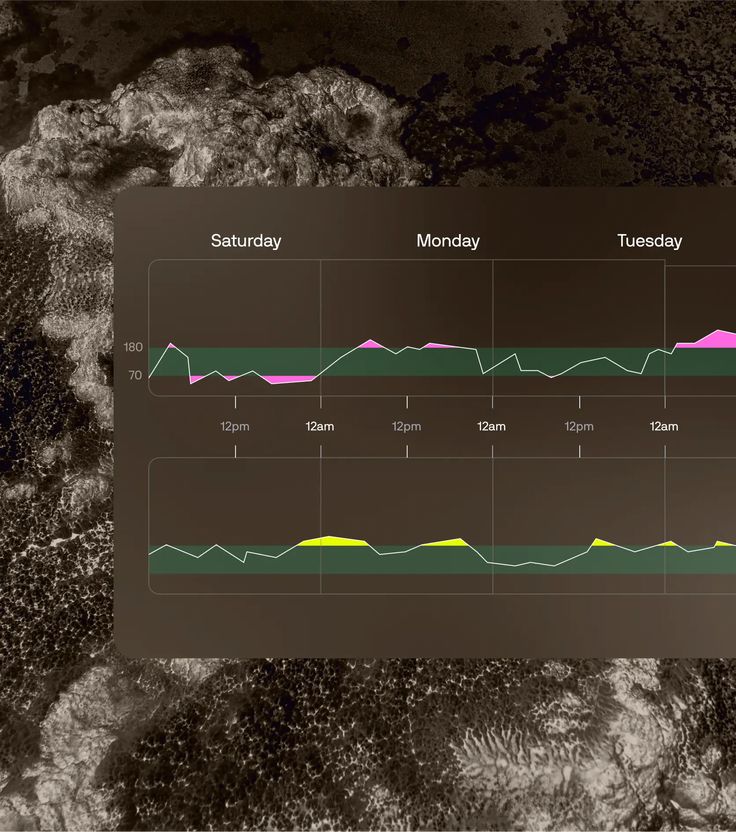736x832 pixels.
Task: Click the yellow peak before second midnight line
Action: coord(448,542)
